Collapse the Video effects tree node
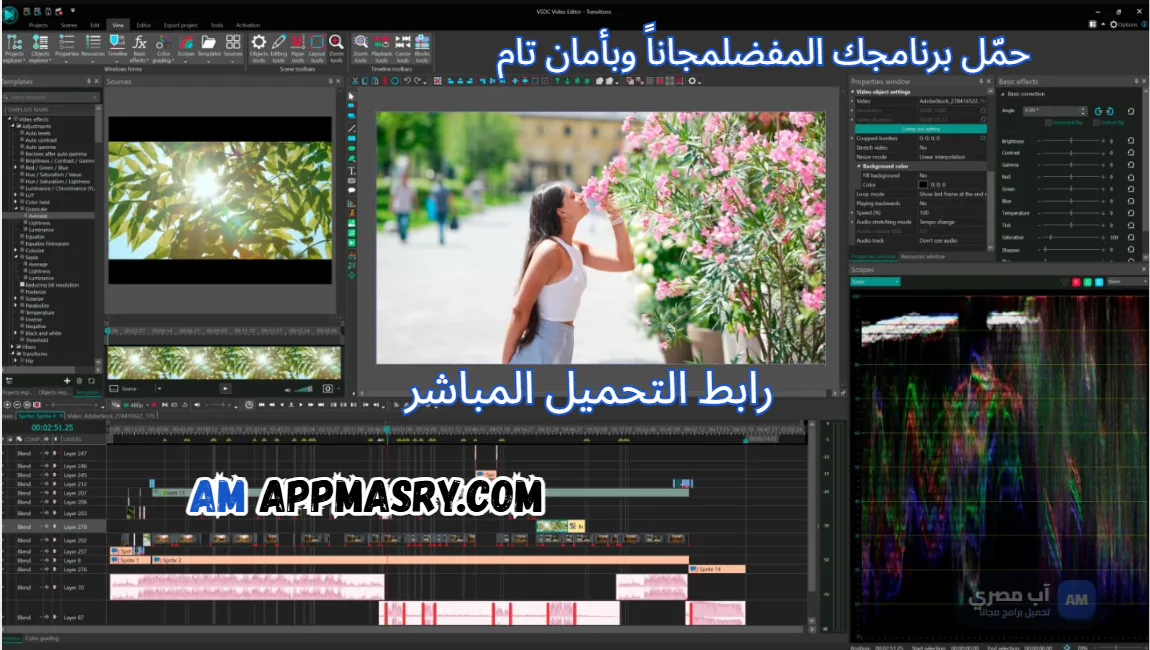The height and width of the screenshot is (650, 1150). point(10,119)
